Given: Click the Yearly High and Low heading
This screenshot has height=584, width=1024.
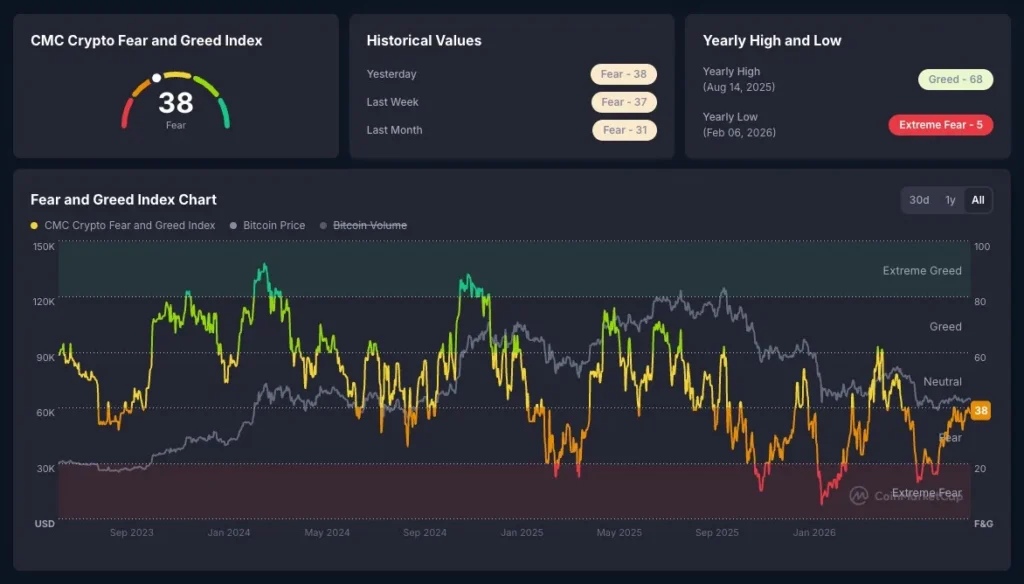Looking at the screenshot, I should 772,41.
